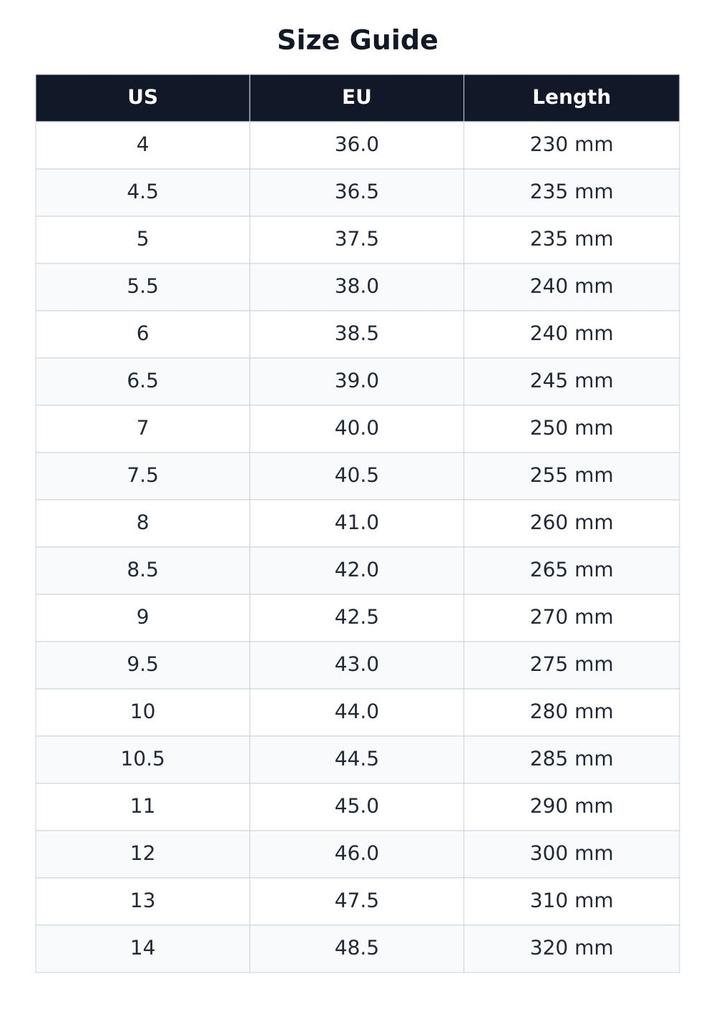This screenshot has height=1024, width=716.
Task: Click the EU 36.5 cell
Action: 357,193
